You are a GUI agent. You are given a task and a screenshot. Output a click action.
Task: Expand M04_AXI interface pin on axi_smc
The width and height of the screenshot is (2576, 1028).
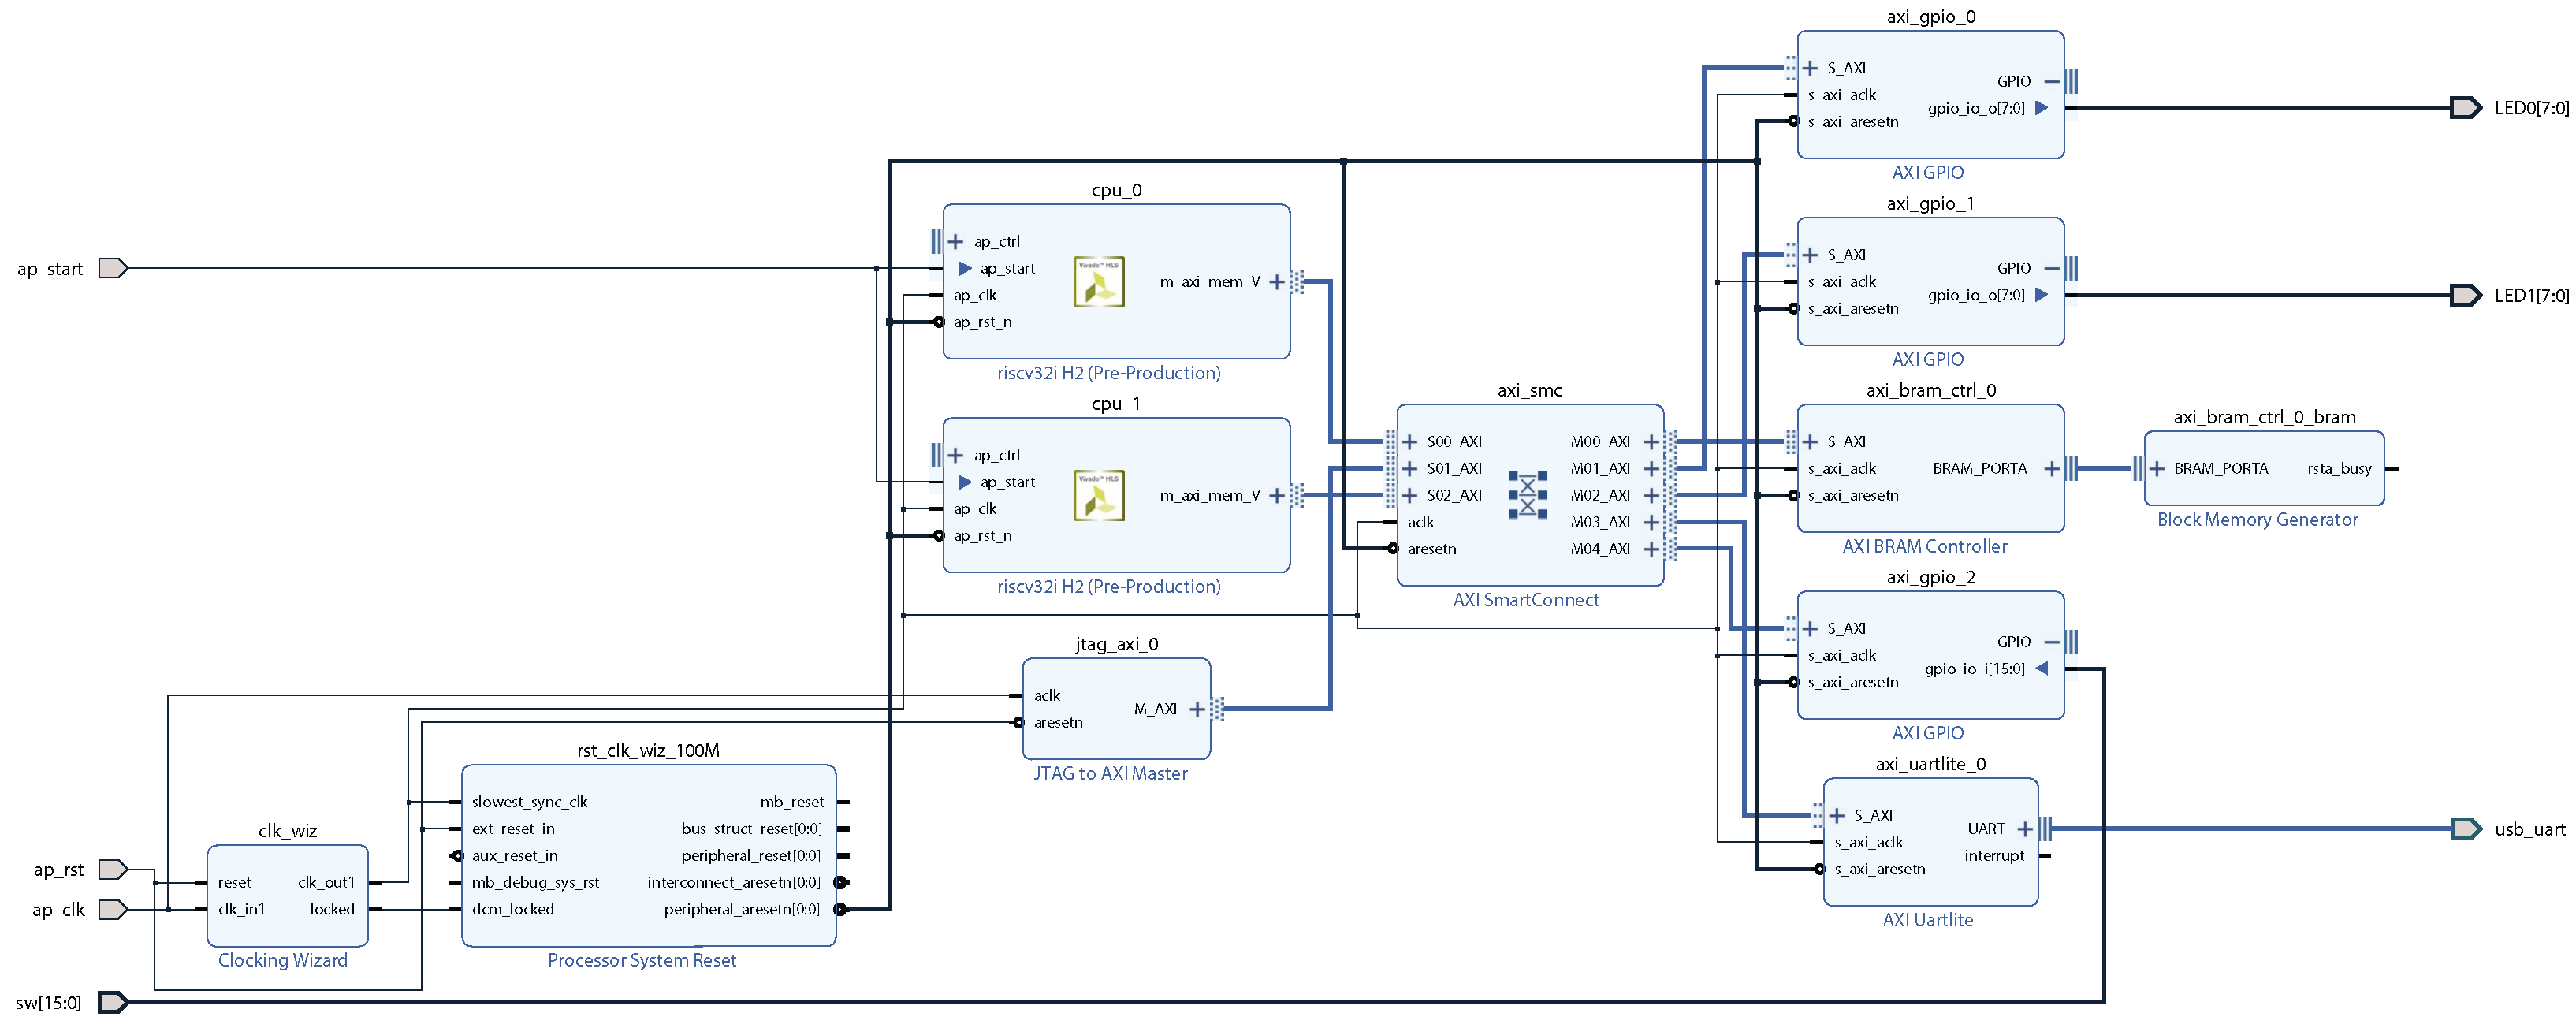click(1651, 549)
